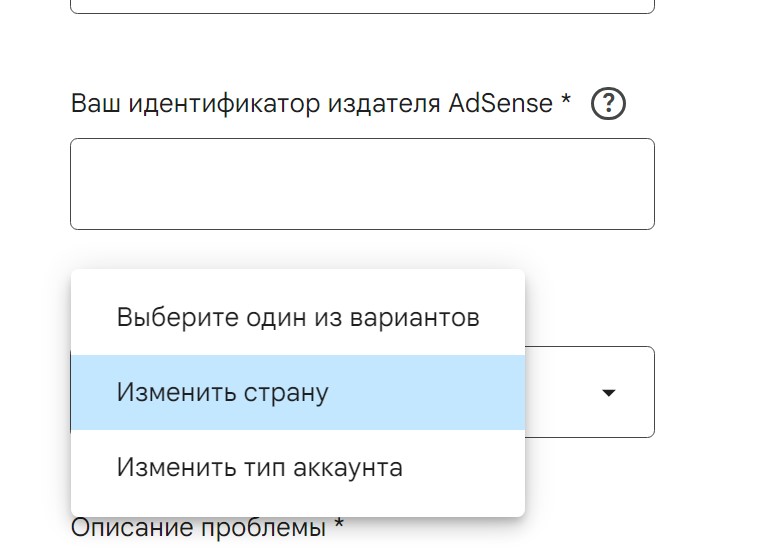Show tooltip via the circled question mark
Viewport: 758px width, 553px height.
[608, 103]
